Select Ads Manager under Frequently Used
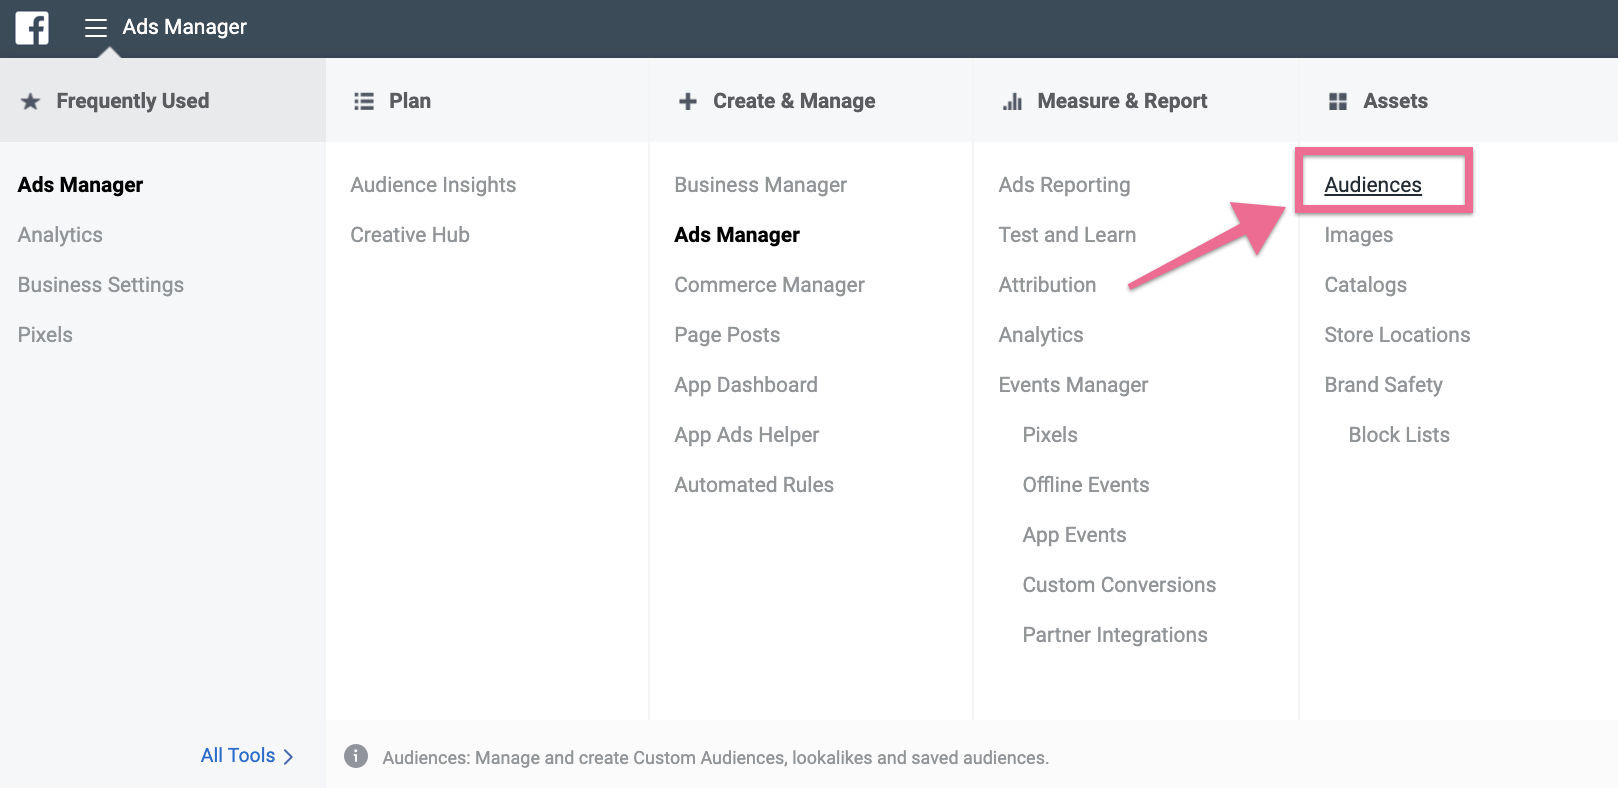The width and height of the screenshot is (1618, 788). pyautogui.click(x=81, y=185)
